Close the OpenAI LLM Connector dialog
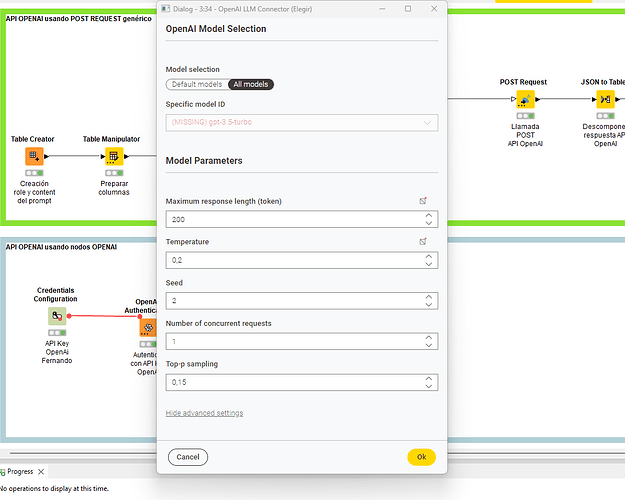625x500 pixels. (434, 8)
